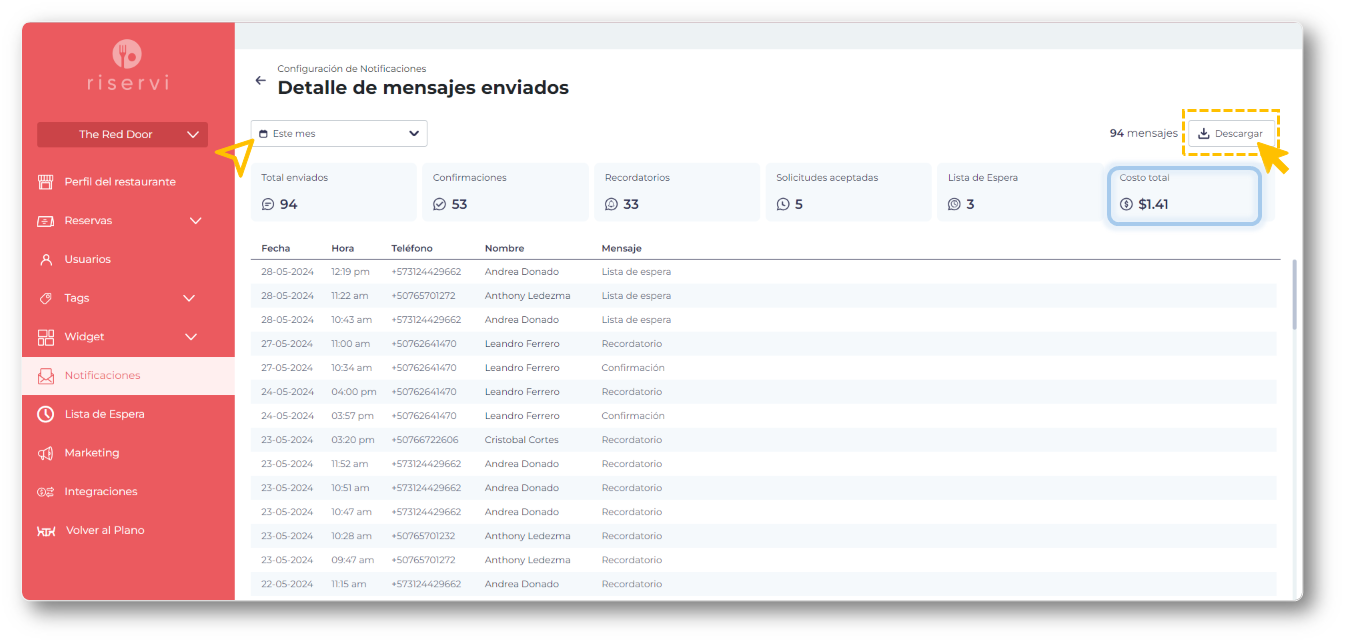This screenshot has width=1345, height=643.
Task: Click the 09:47 am time cell
Action: [352, 560]
